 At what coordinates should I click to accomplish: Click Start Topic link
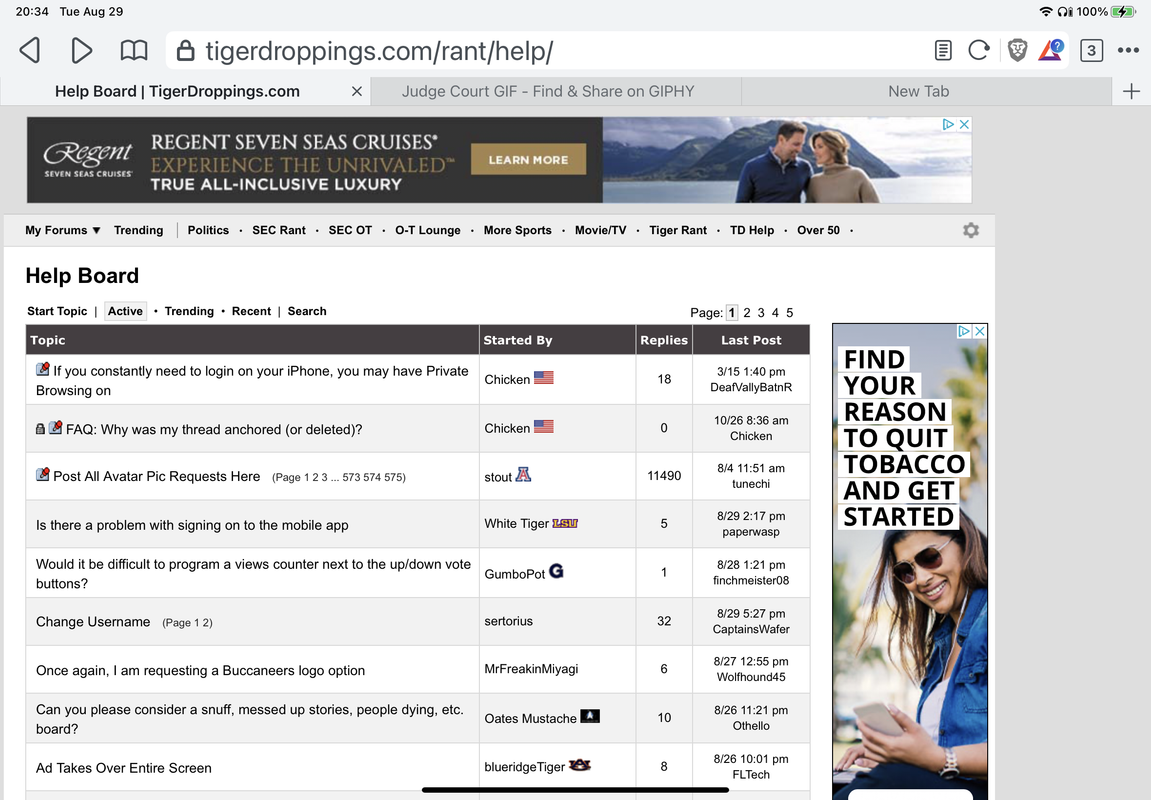57,311
